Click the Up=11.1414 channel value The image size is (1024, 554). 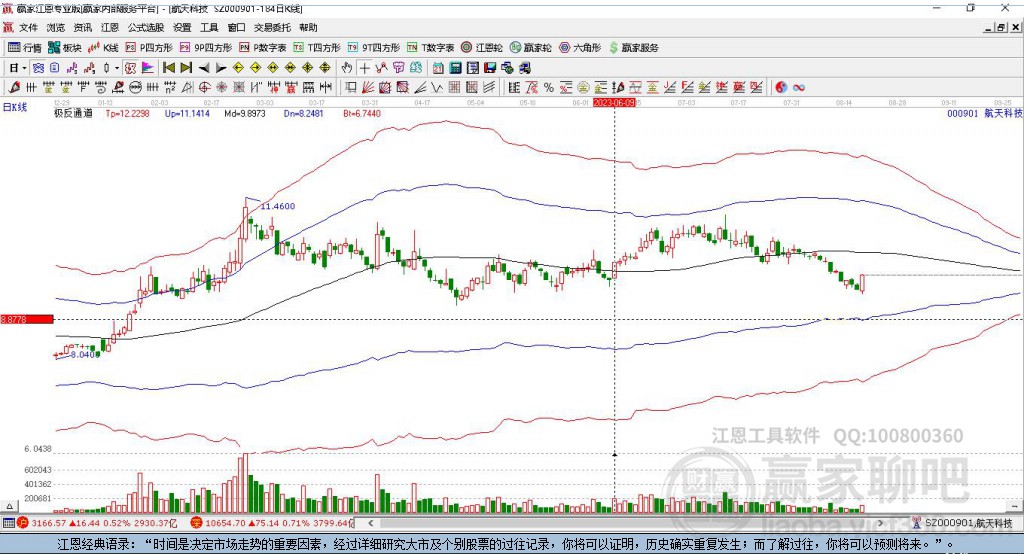[x=187, y=113]
